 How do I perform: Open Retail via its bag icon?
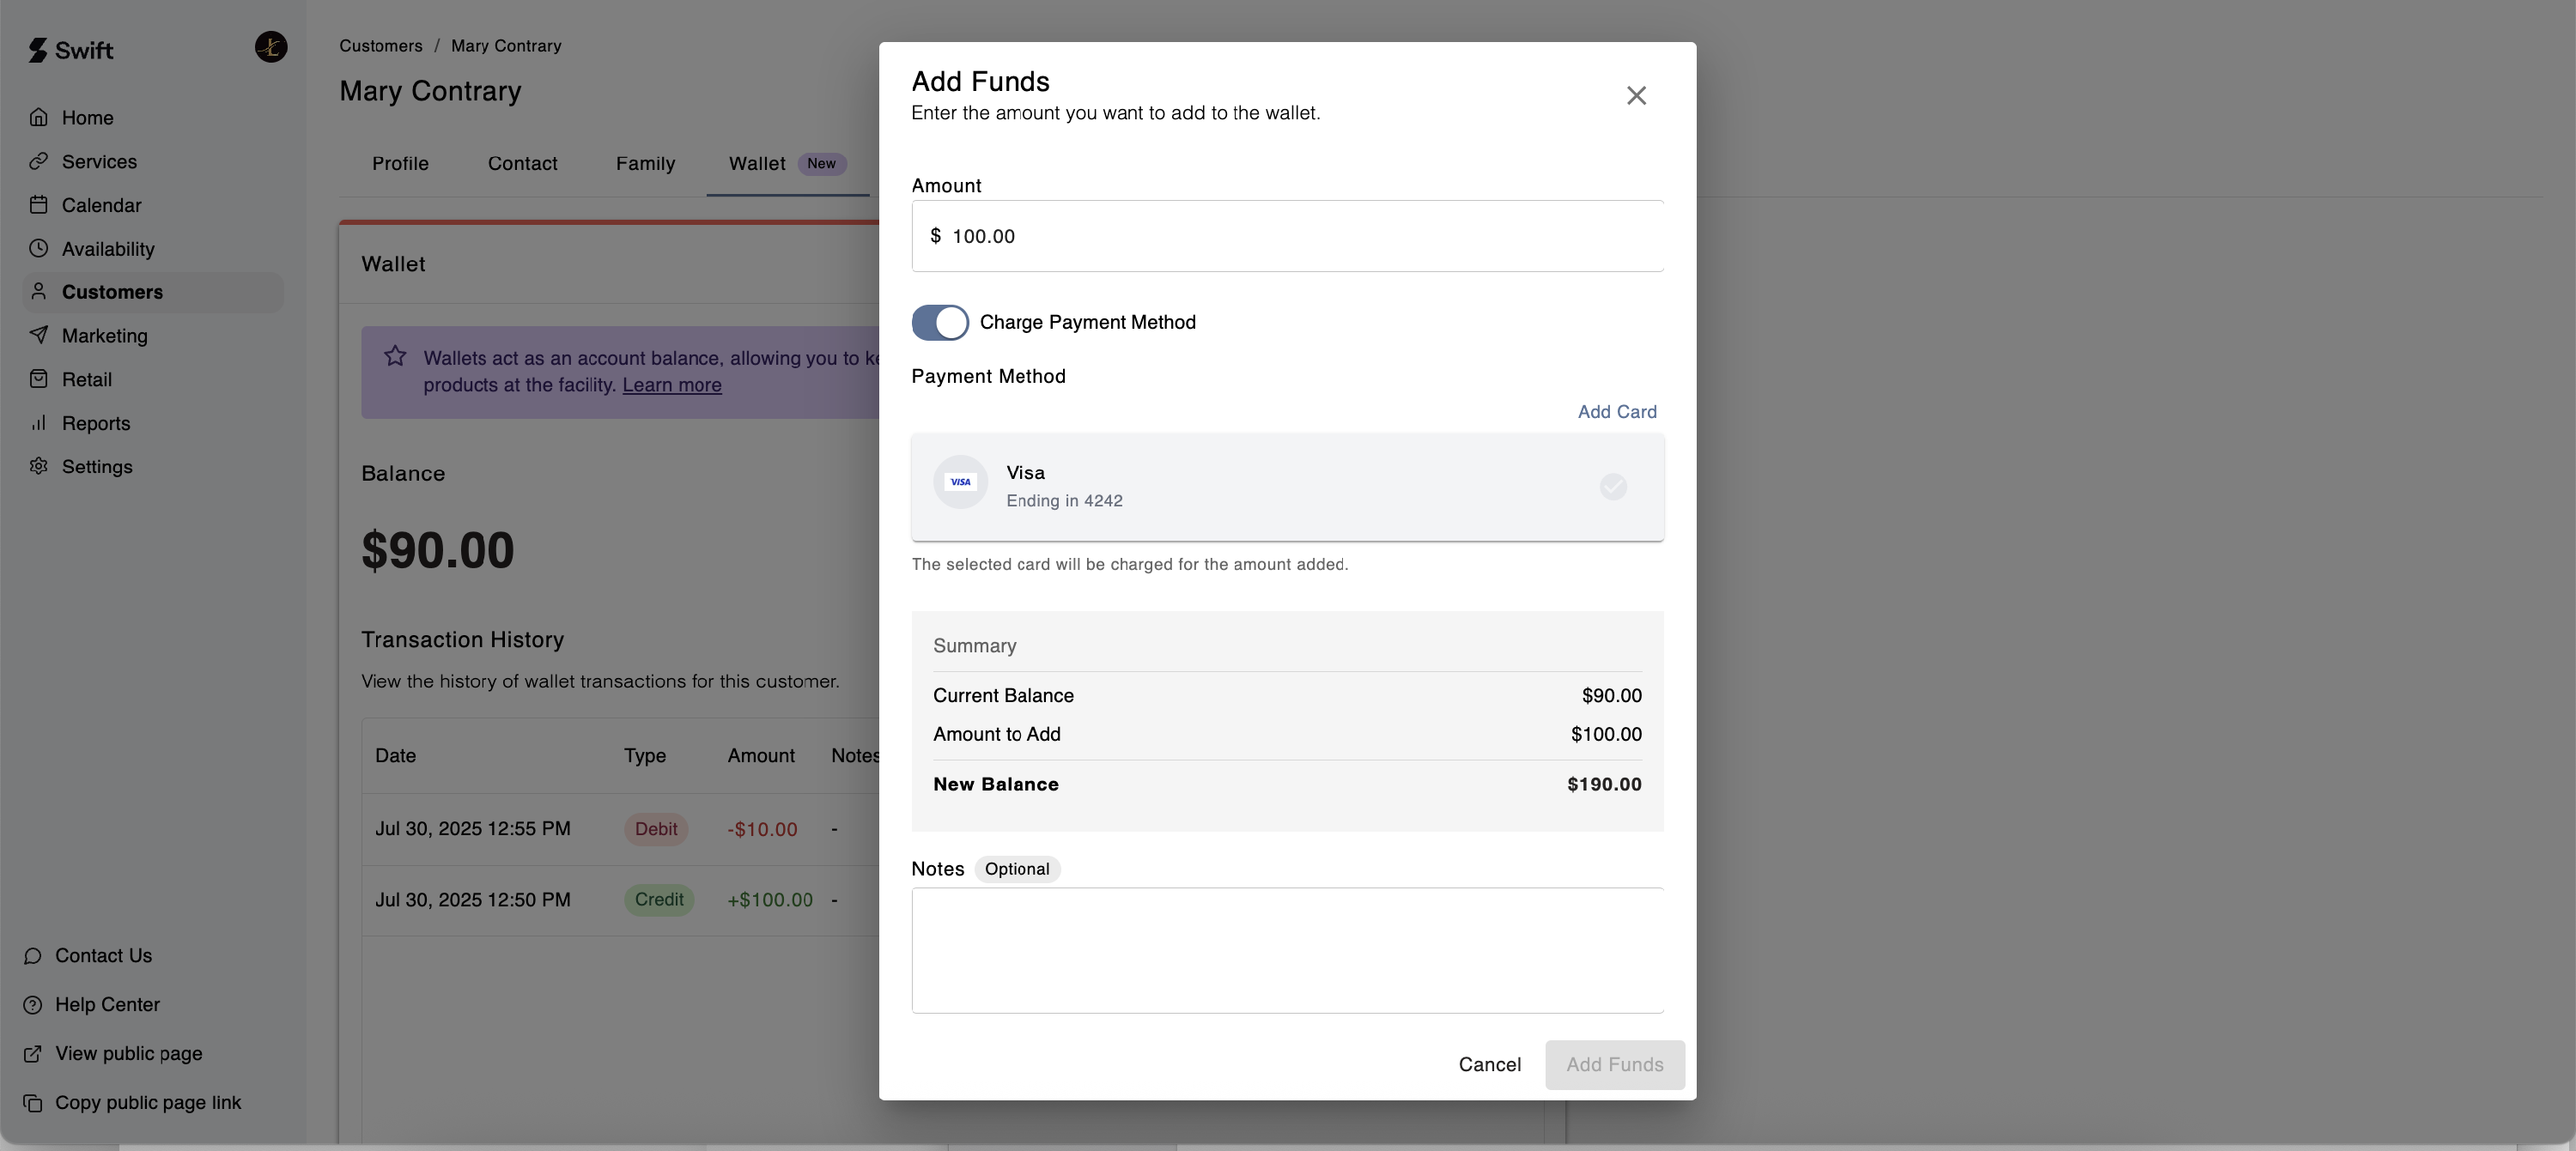pyautogui.click(x=38, y=380)
